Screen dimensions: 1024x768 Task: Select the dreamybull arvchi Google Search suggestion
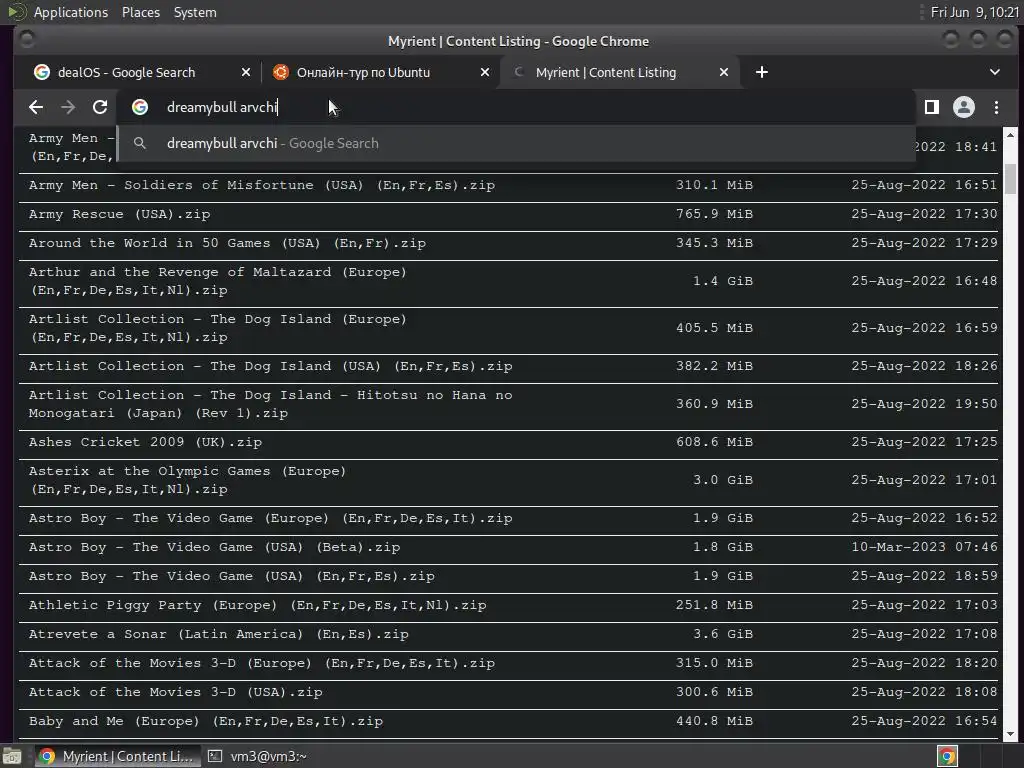516,144
